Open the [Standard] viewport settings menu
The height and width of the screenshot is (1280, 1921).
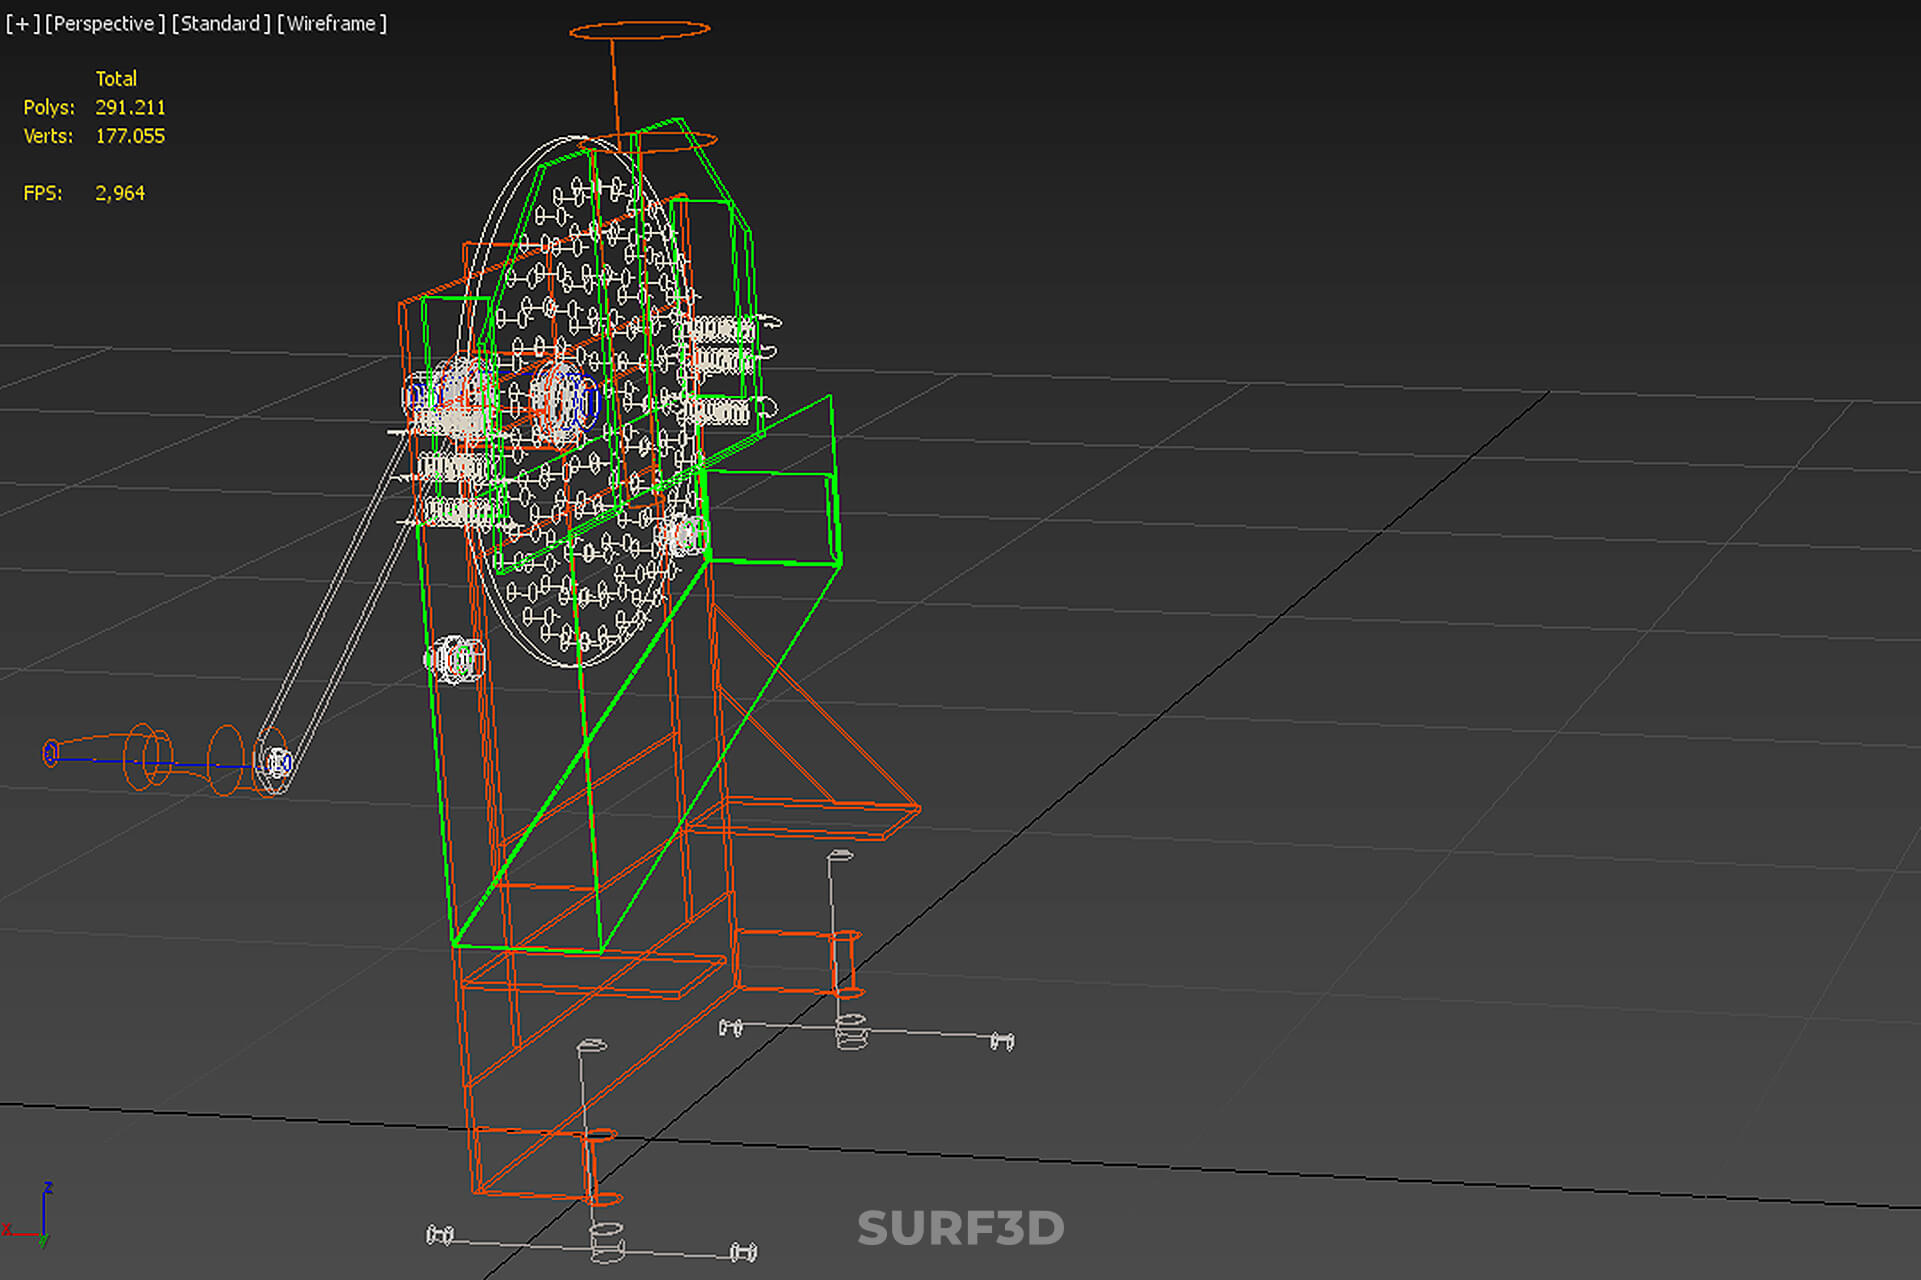(221, 23)
